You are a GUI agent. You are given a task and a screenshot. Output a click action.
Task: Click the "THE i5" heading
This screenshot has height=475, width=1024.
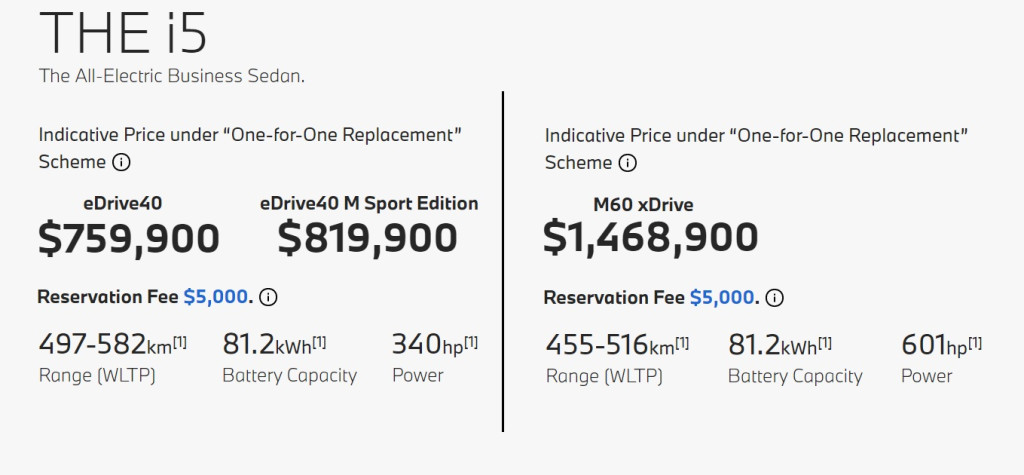point(122,34)
